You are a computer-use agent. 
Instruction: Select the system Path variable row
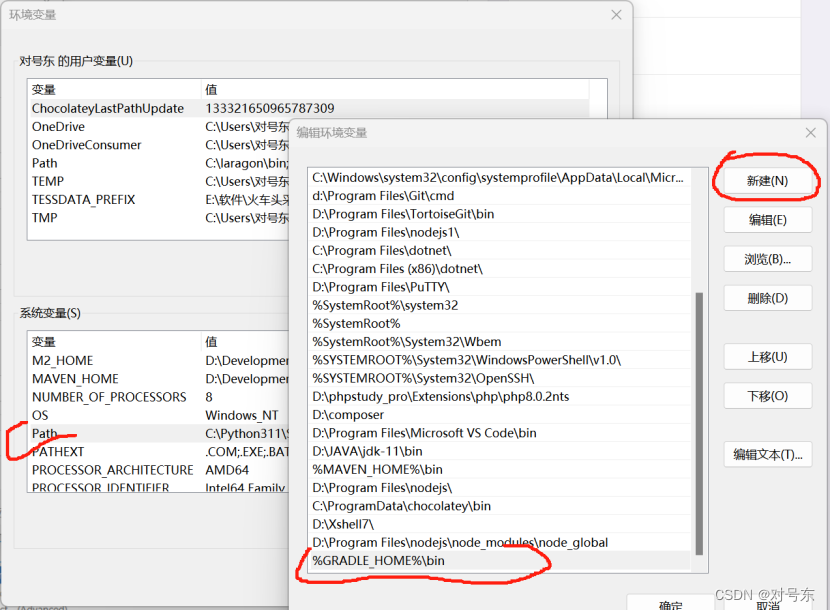pos(159,434)
